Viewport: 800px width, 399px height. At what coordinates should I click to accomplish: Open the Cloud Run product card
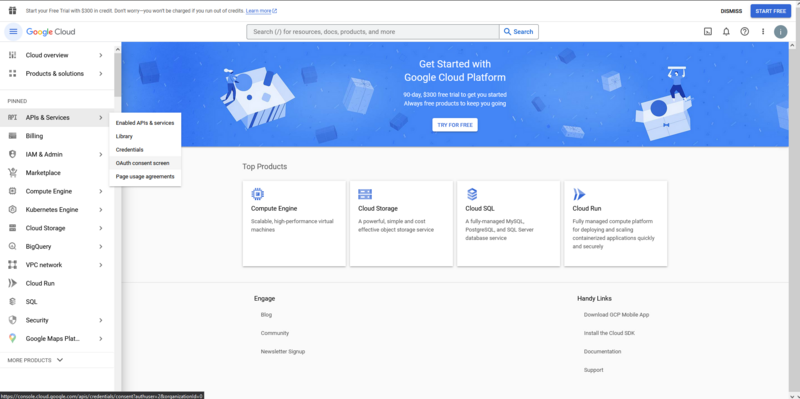pyautogui.click(x=616, y=223)
